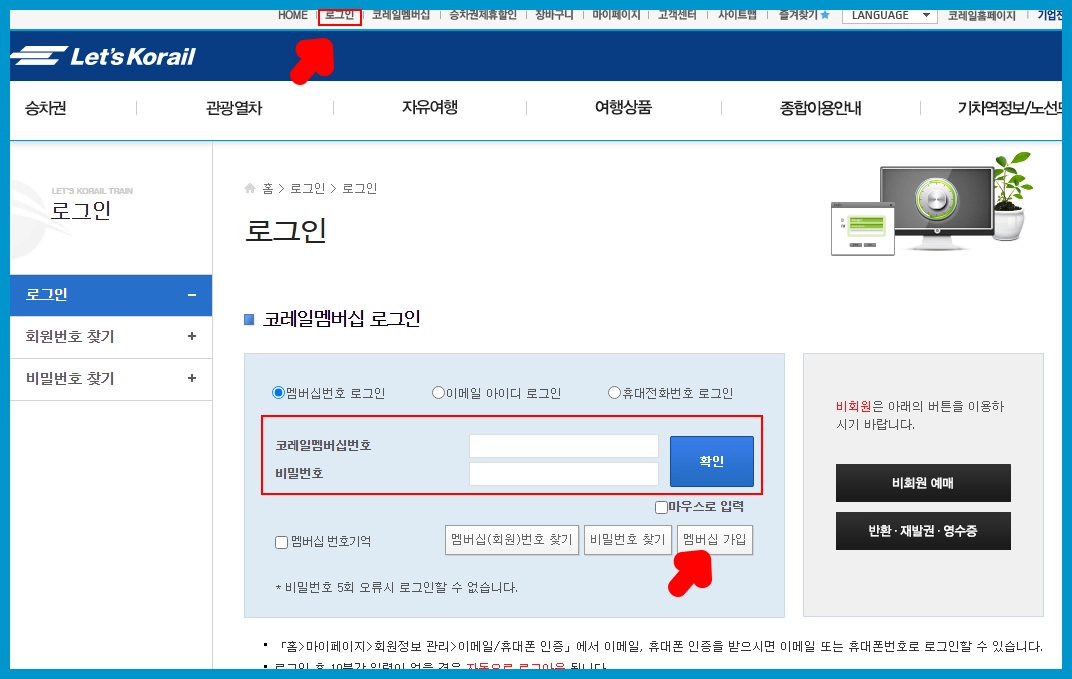Open the HOME link in top bar

[293, 15]
